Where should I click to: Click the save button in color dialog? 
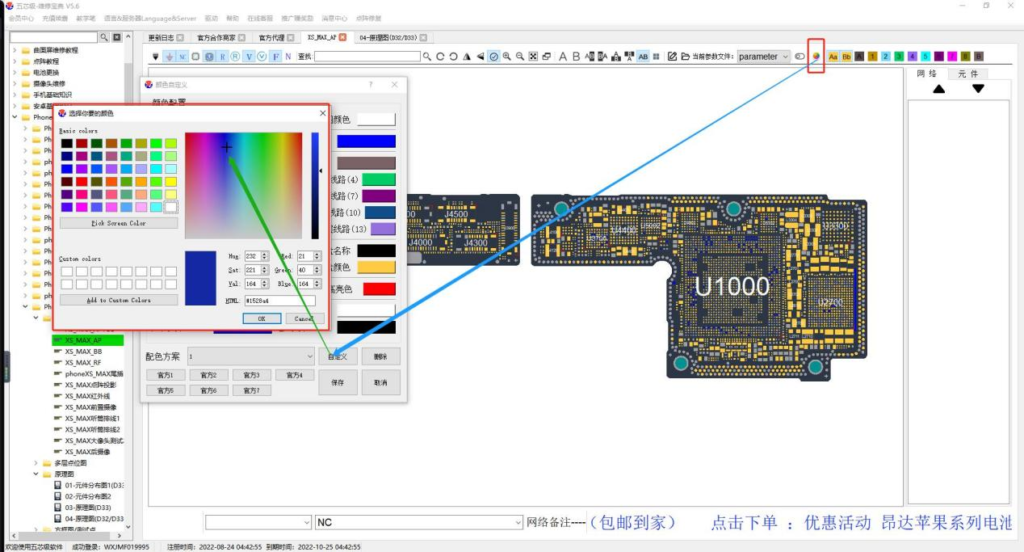point(338,382)
